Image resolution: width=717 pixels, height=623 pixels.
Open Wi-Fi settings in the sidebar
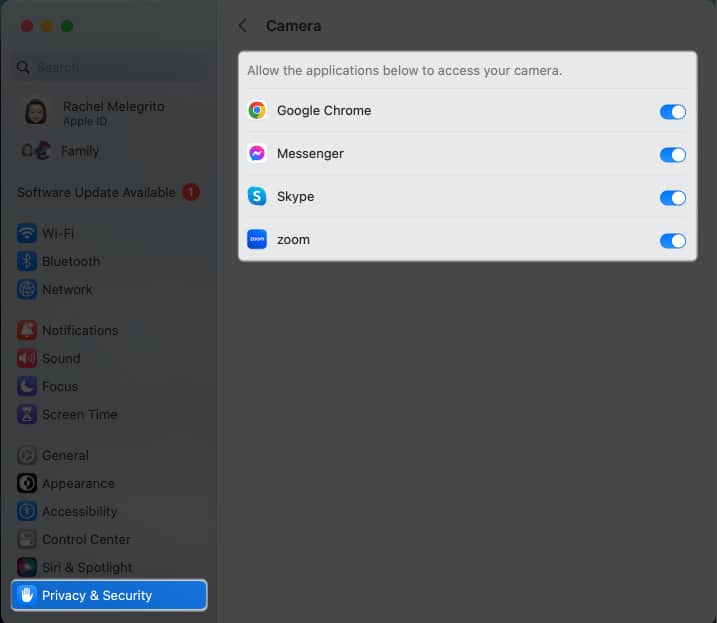(109, 233)
